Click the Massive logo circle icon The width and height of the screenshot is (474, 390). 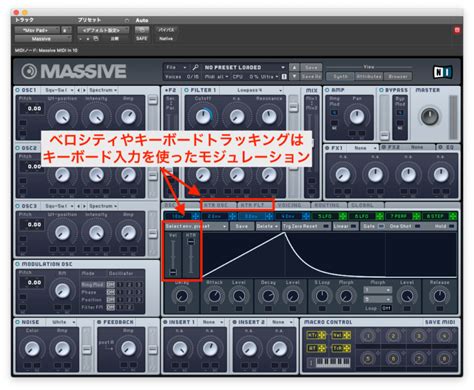(29, 71)
